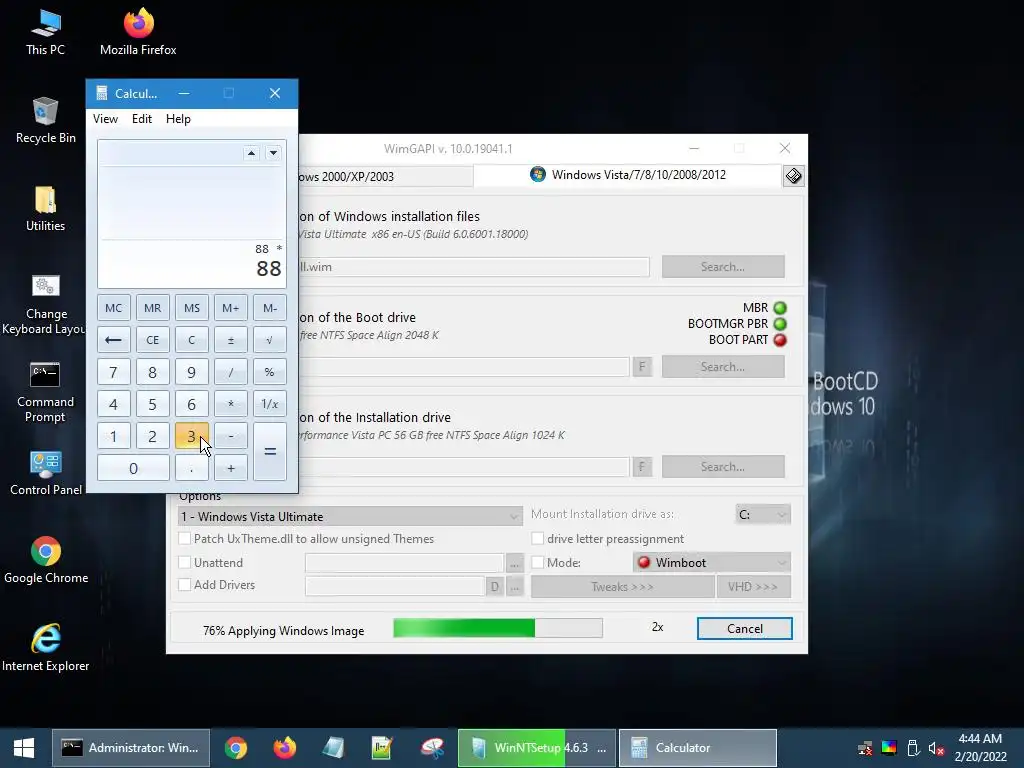Switch to Windows Vista/7/8/10/2008/2012 tab
The height and width of the screenshot is (768, 1024).
tap(628, 175)
